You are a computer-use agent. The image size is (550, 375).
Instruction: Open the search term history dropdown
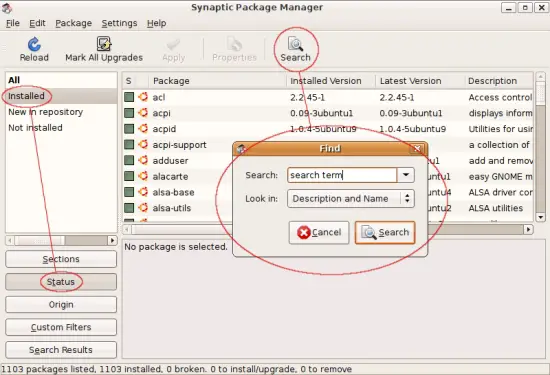[x=406, y=175]
